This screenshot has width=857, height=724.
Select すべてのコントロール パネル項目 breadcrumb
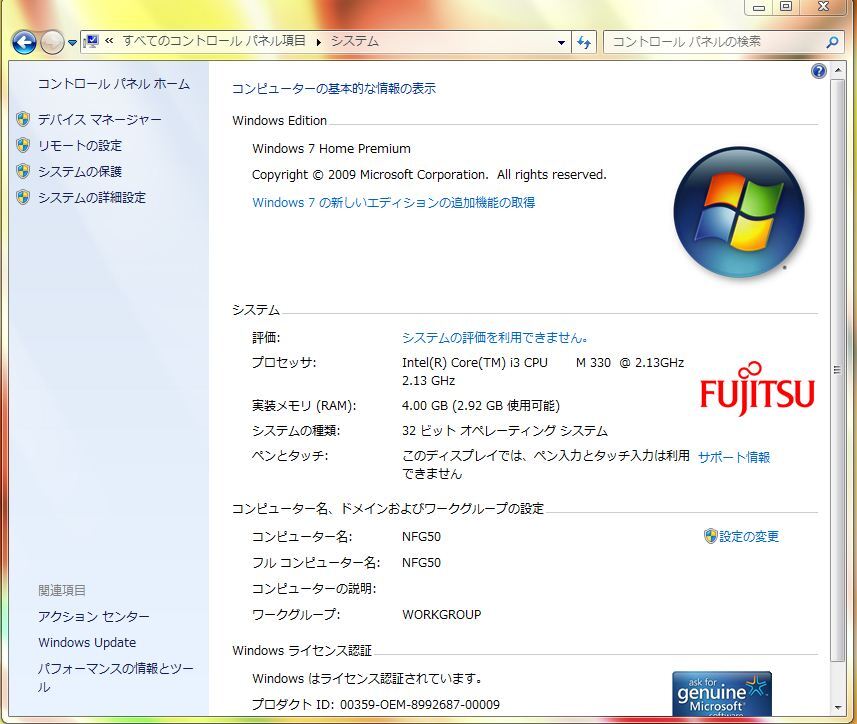[x=214, y=41]
